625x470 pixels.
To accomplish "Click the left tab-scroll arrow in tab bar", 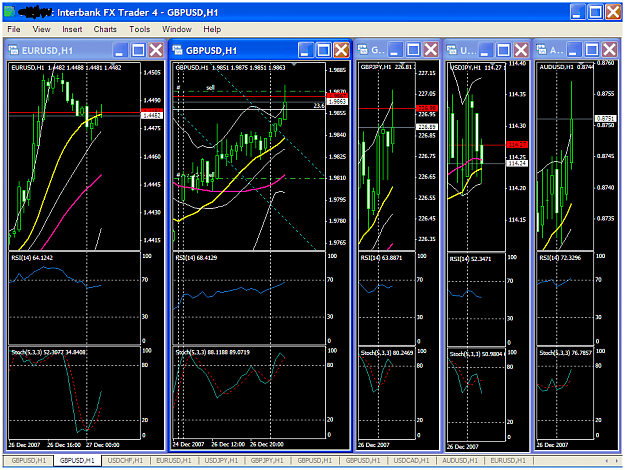I will coord(607,461).
